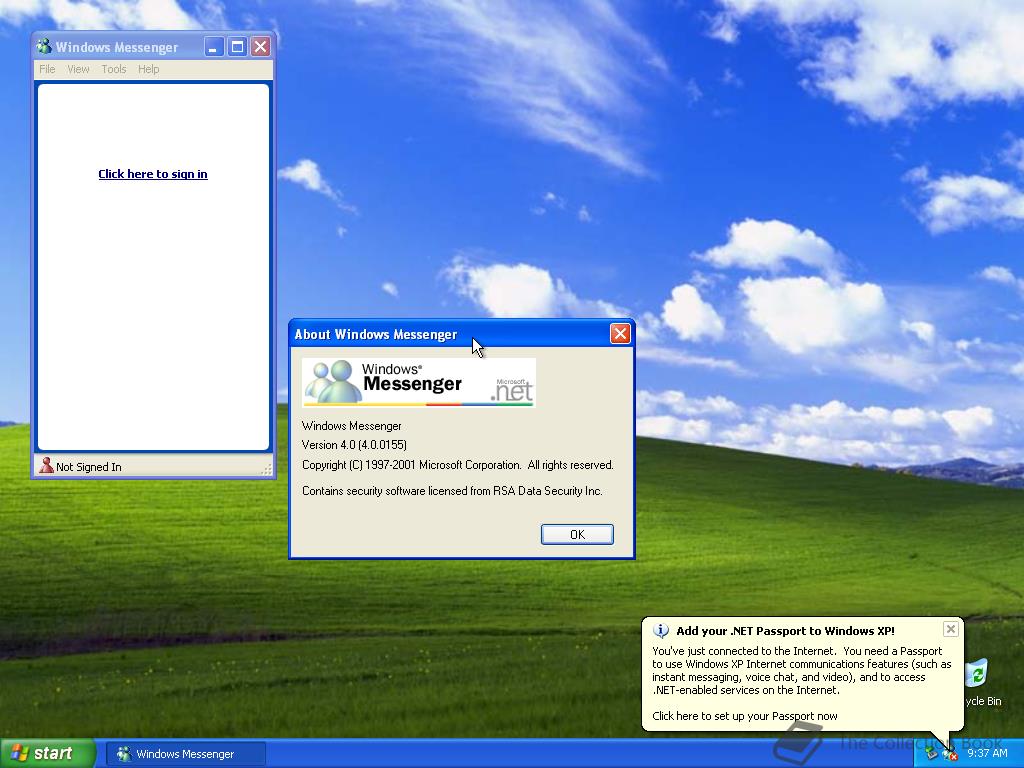The width and height of the screenshot is (1024, 768).
Task: Minimize the Windows Messenger window
Action: click(x=214, y=46)
